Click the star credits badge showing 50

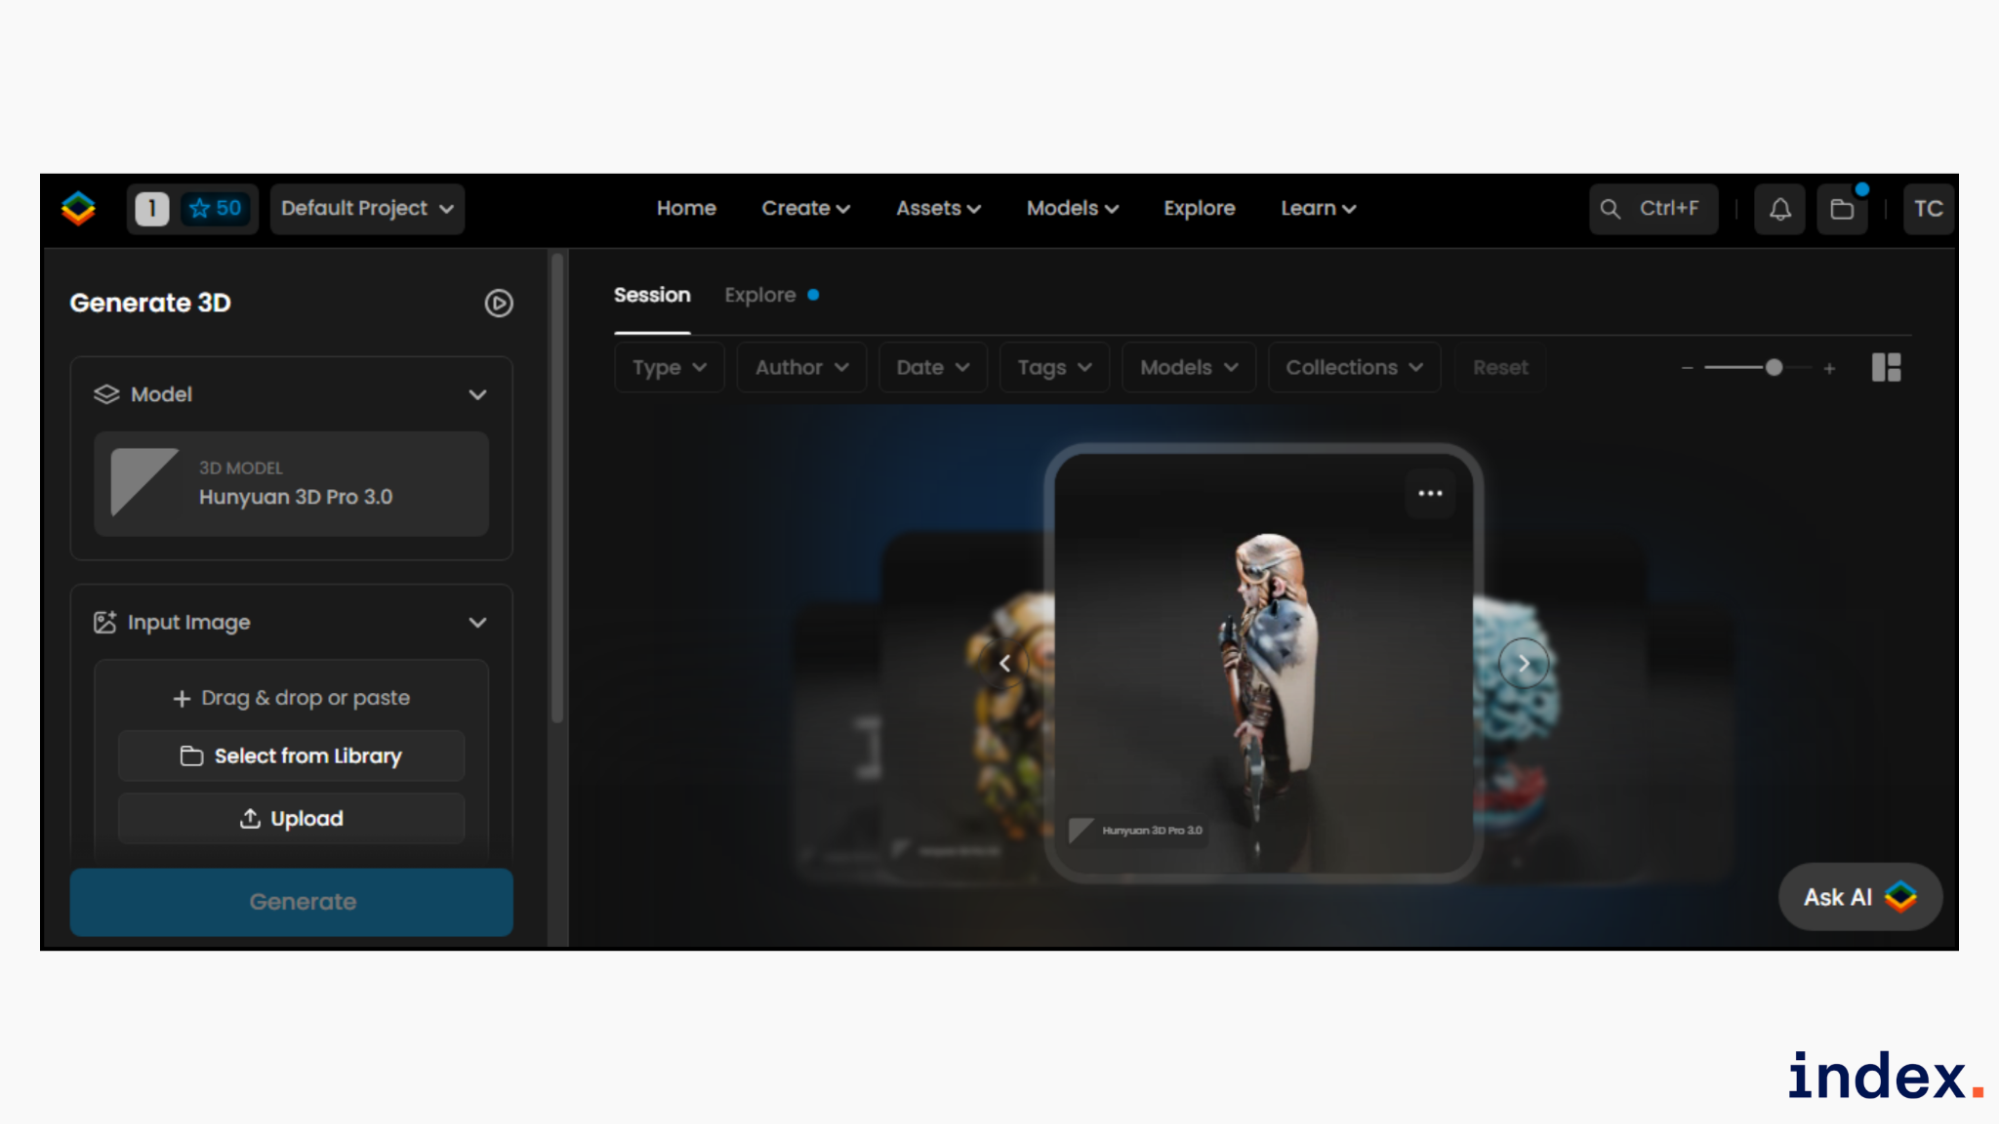pyautogui.click(x=216, y=208)
